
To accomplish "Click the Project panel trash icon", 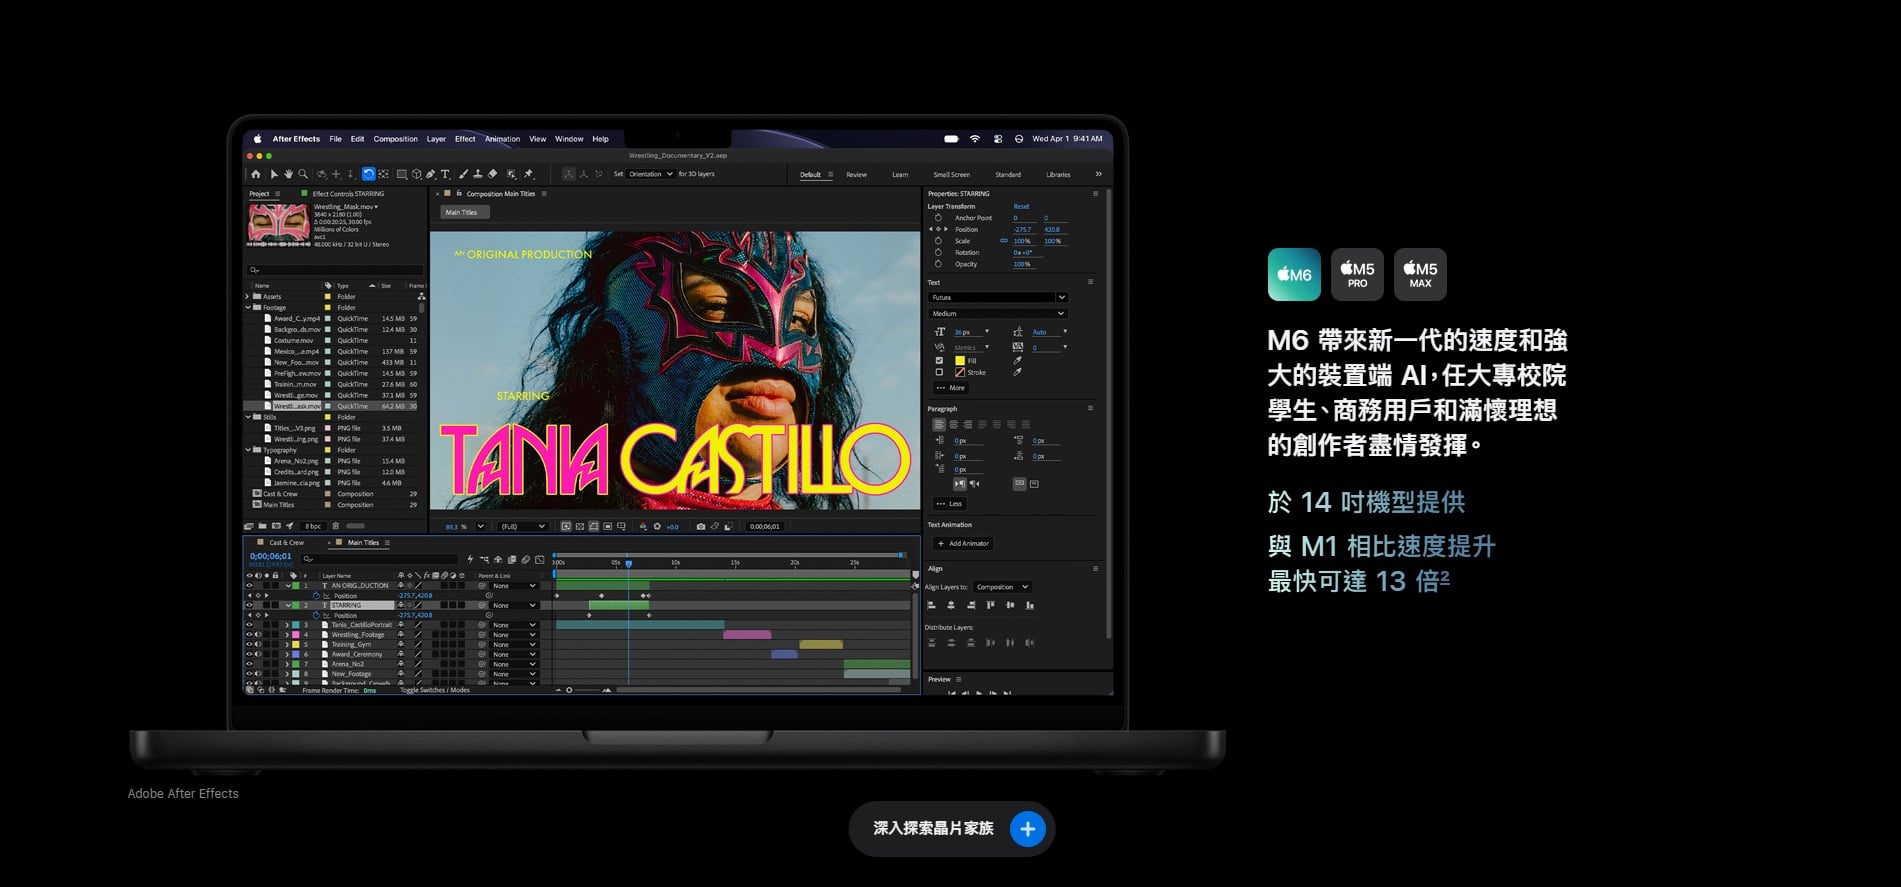I will tap(336, 526).
